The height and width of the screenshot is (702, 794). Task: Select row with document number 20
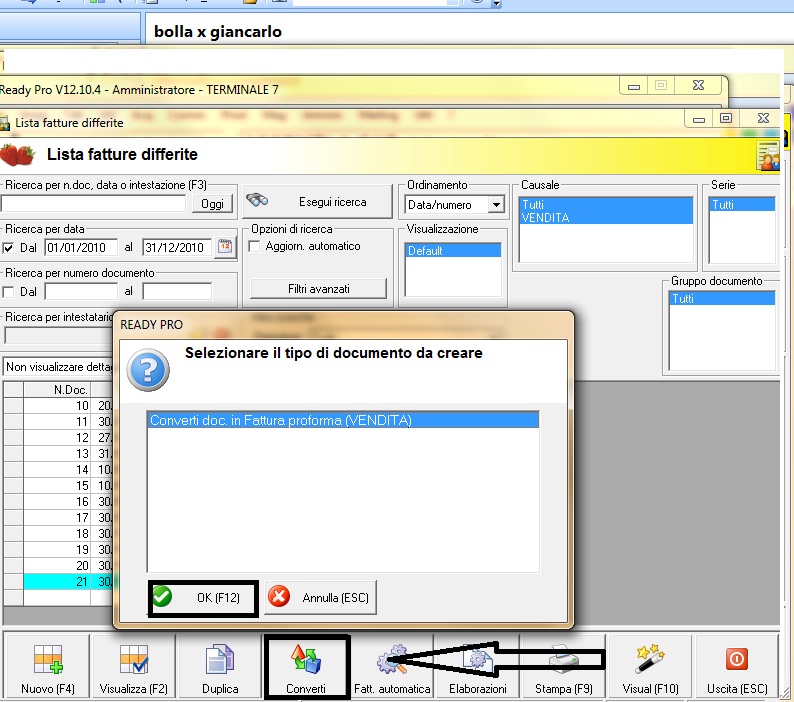pyautogui.click(x=57, y=565)
